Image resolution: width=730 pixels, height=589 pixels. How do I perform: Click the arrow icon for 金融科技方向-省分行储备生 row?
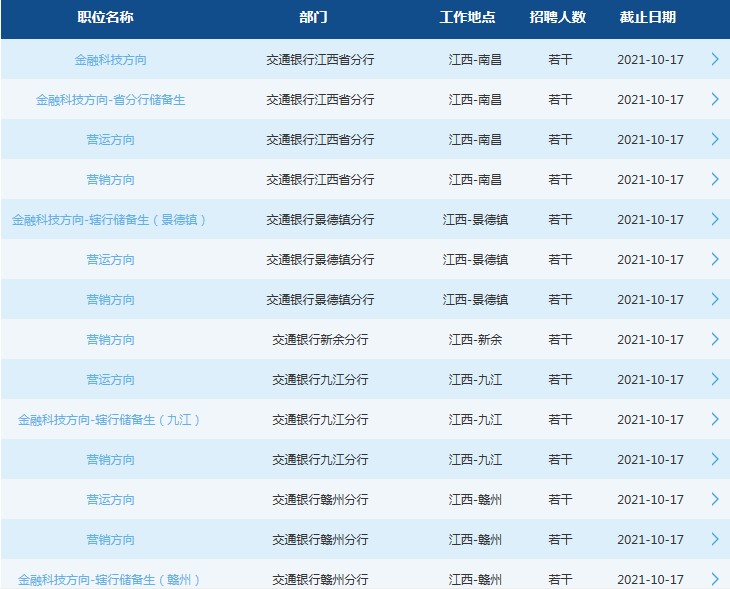[x=715, y=99]
